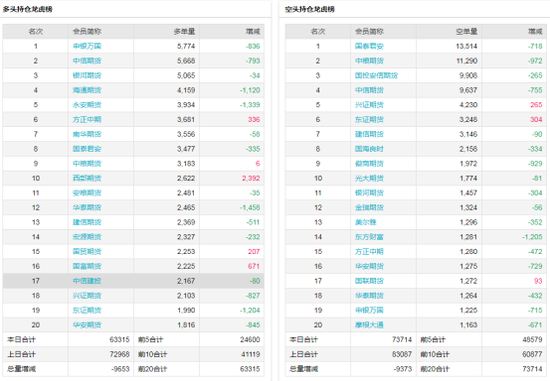Open 光大期货 member link

(x=369, y=178)
